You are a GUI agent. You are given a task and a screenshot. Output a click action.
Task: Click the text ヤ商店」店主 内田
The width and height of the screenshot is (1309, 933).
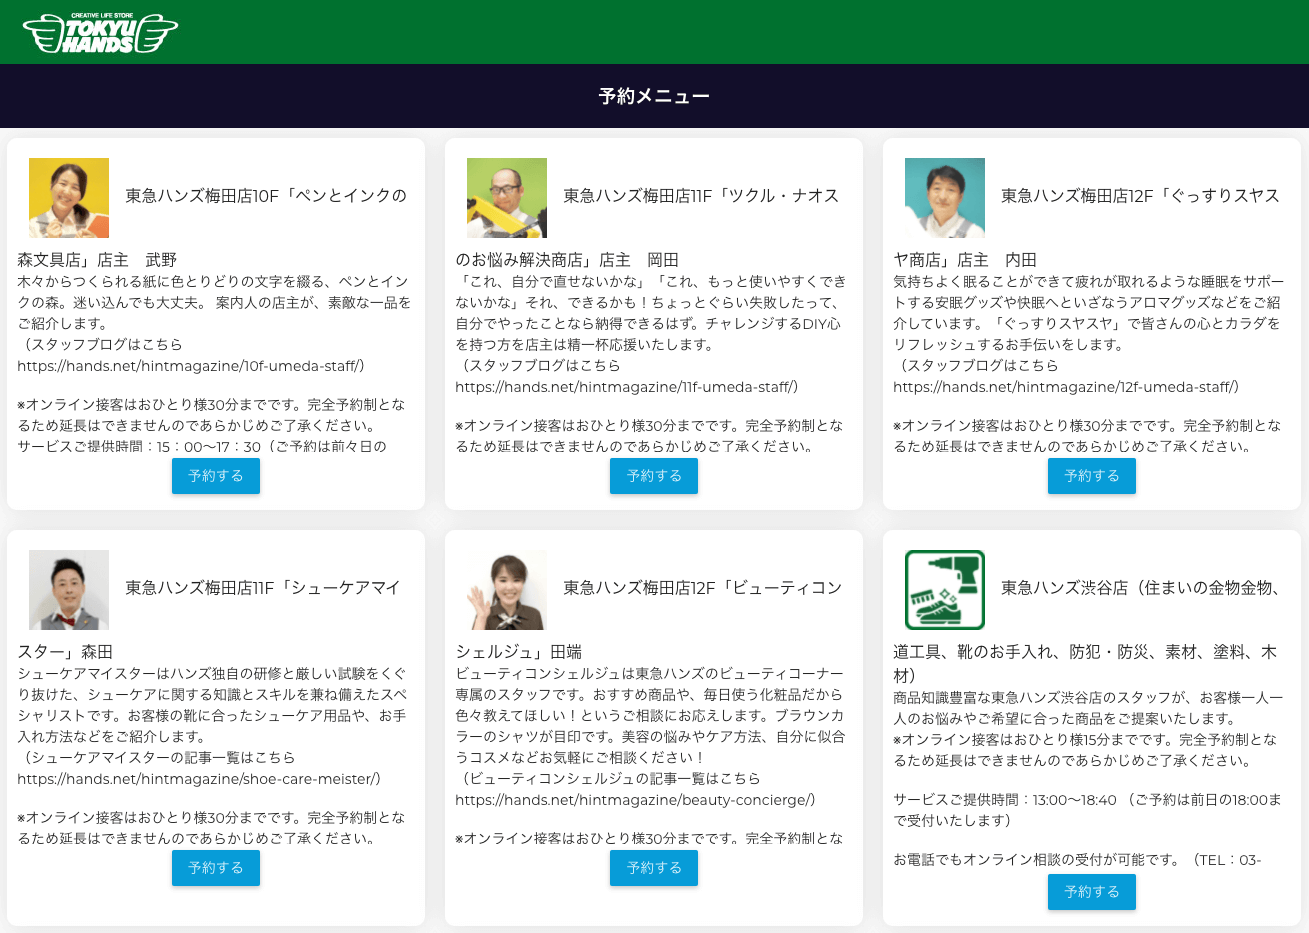click(965, 260)
